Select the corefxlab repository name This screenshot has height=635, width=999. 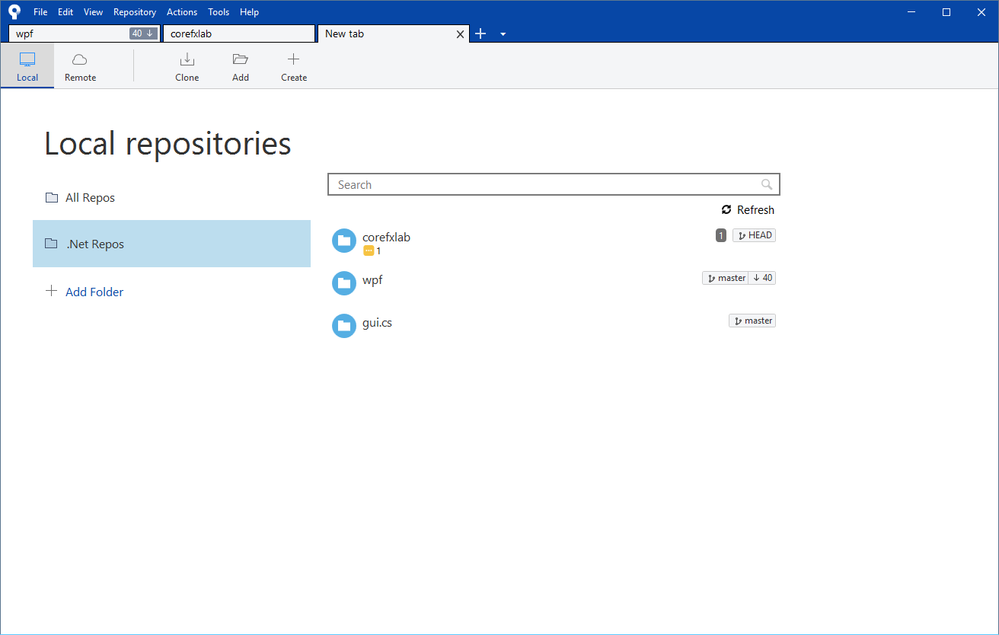(x=386, y=237)
